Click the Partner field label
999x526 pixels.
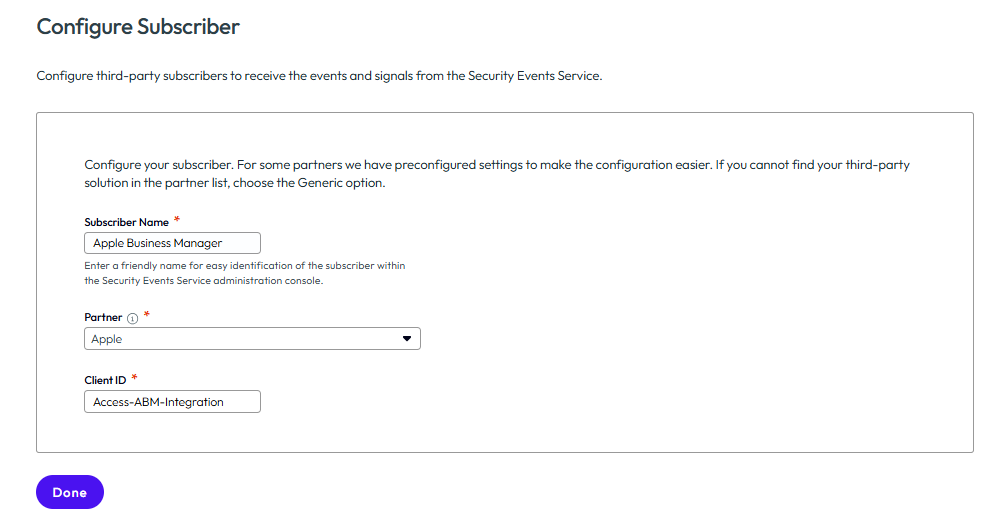click(x=103, y=317)
